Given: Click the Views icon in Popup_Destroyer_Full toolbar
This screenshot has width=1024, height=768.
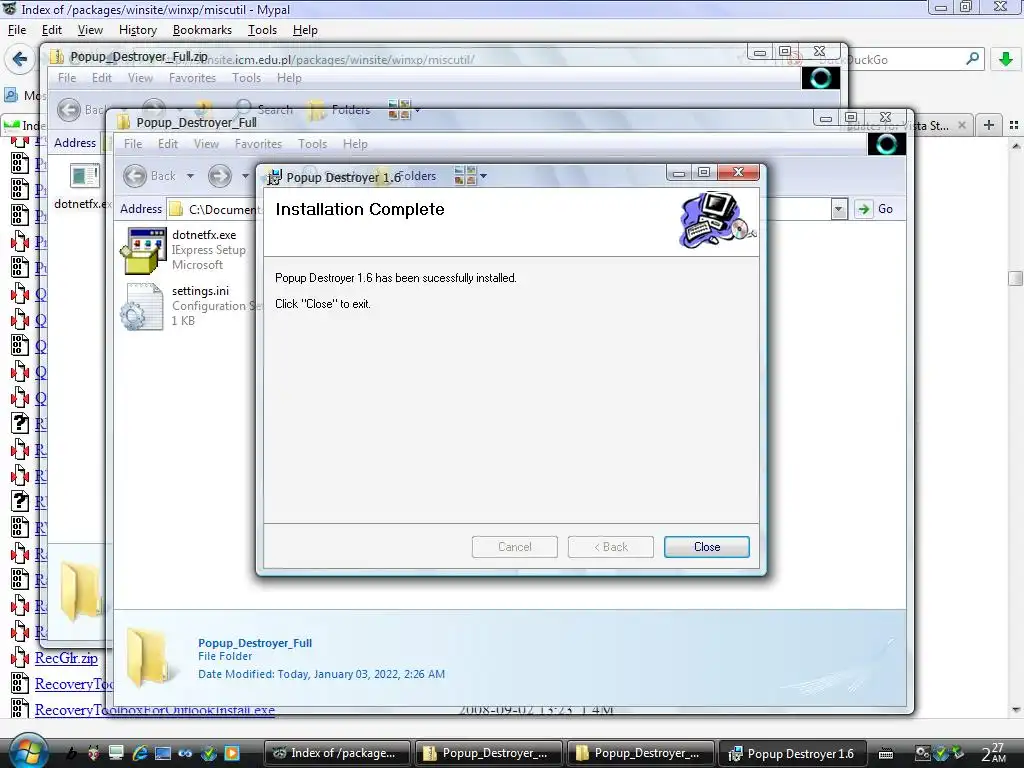Looking at the screenshot, I should pos(465,175).
